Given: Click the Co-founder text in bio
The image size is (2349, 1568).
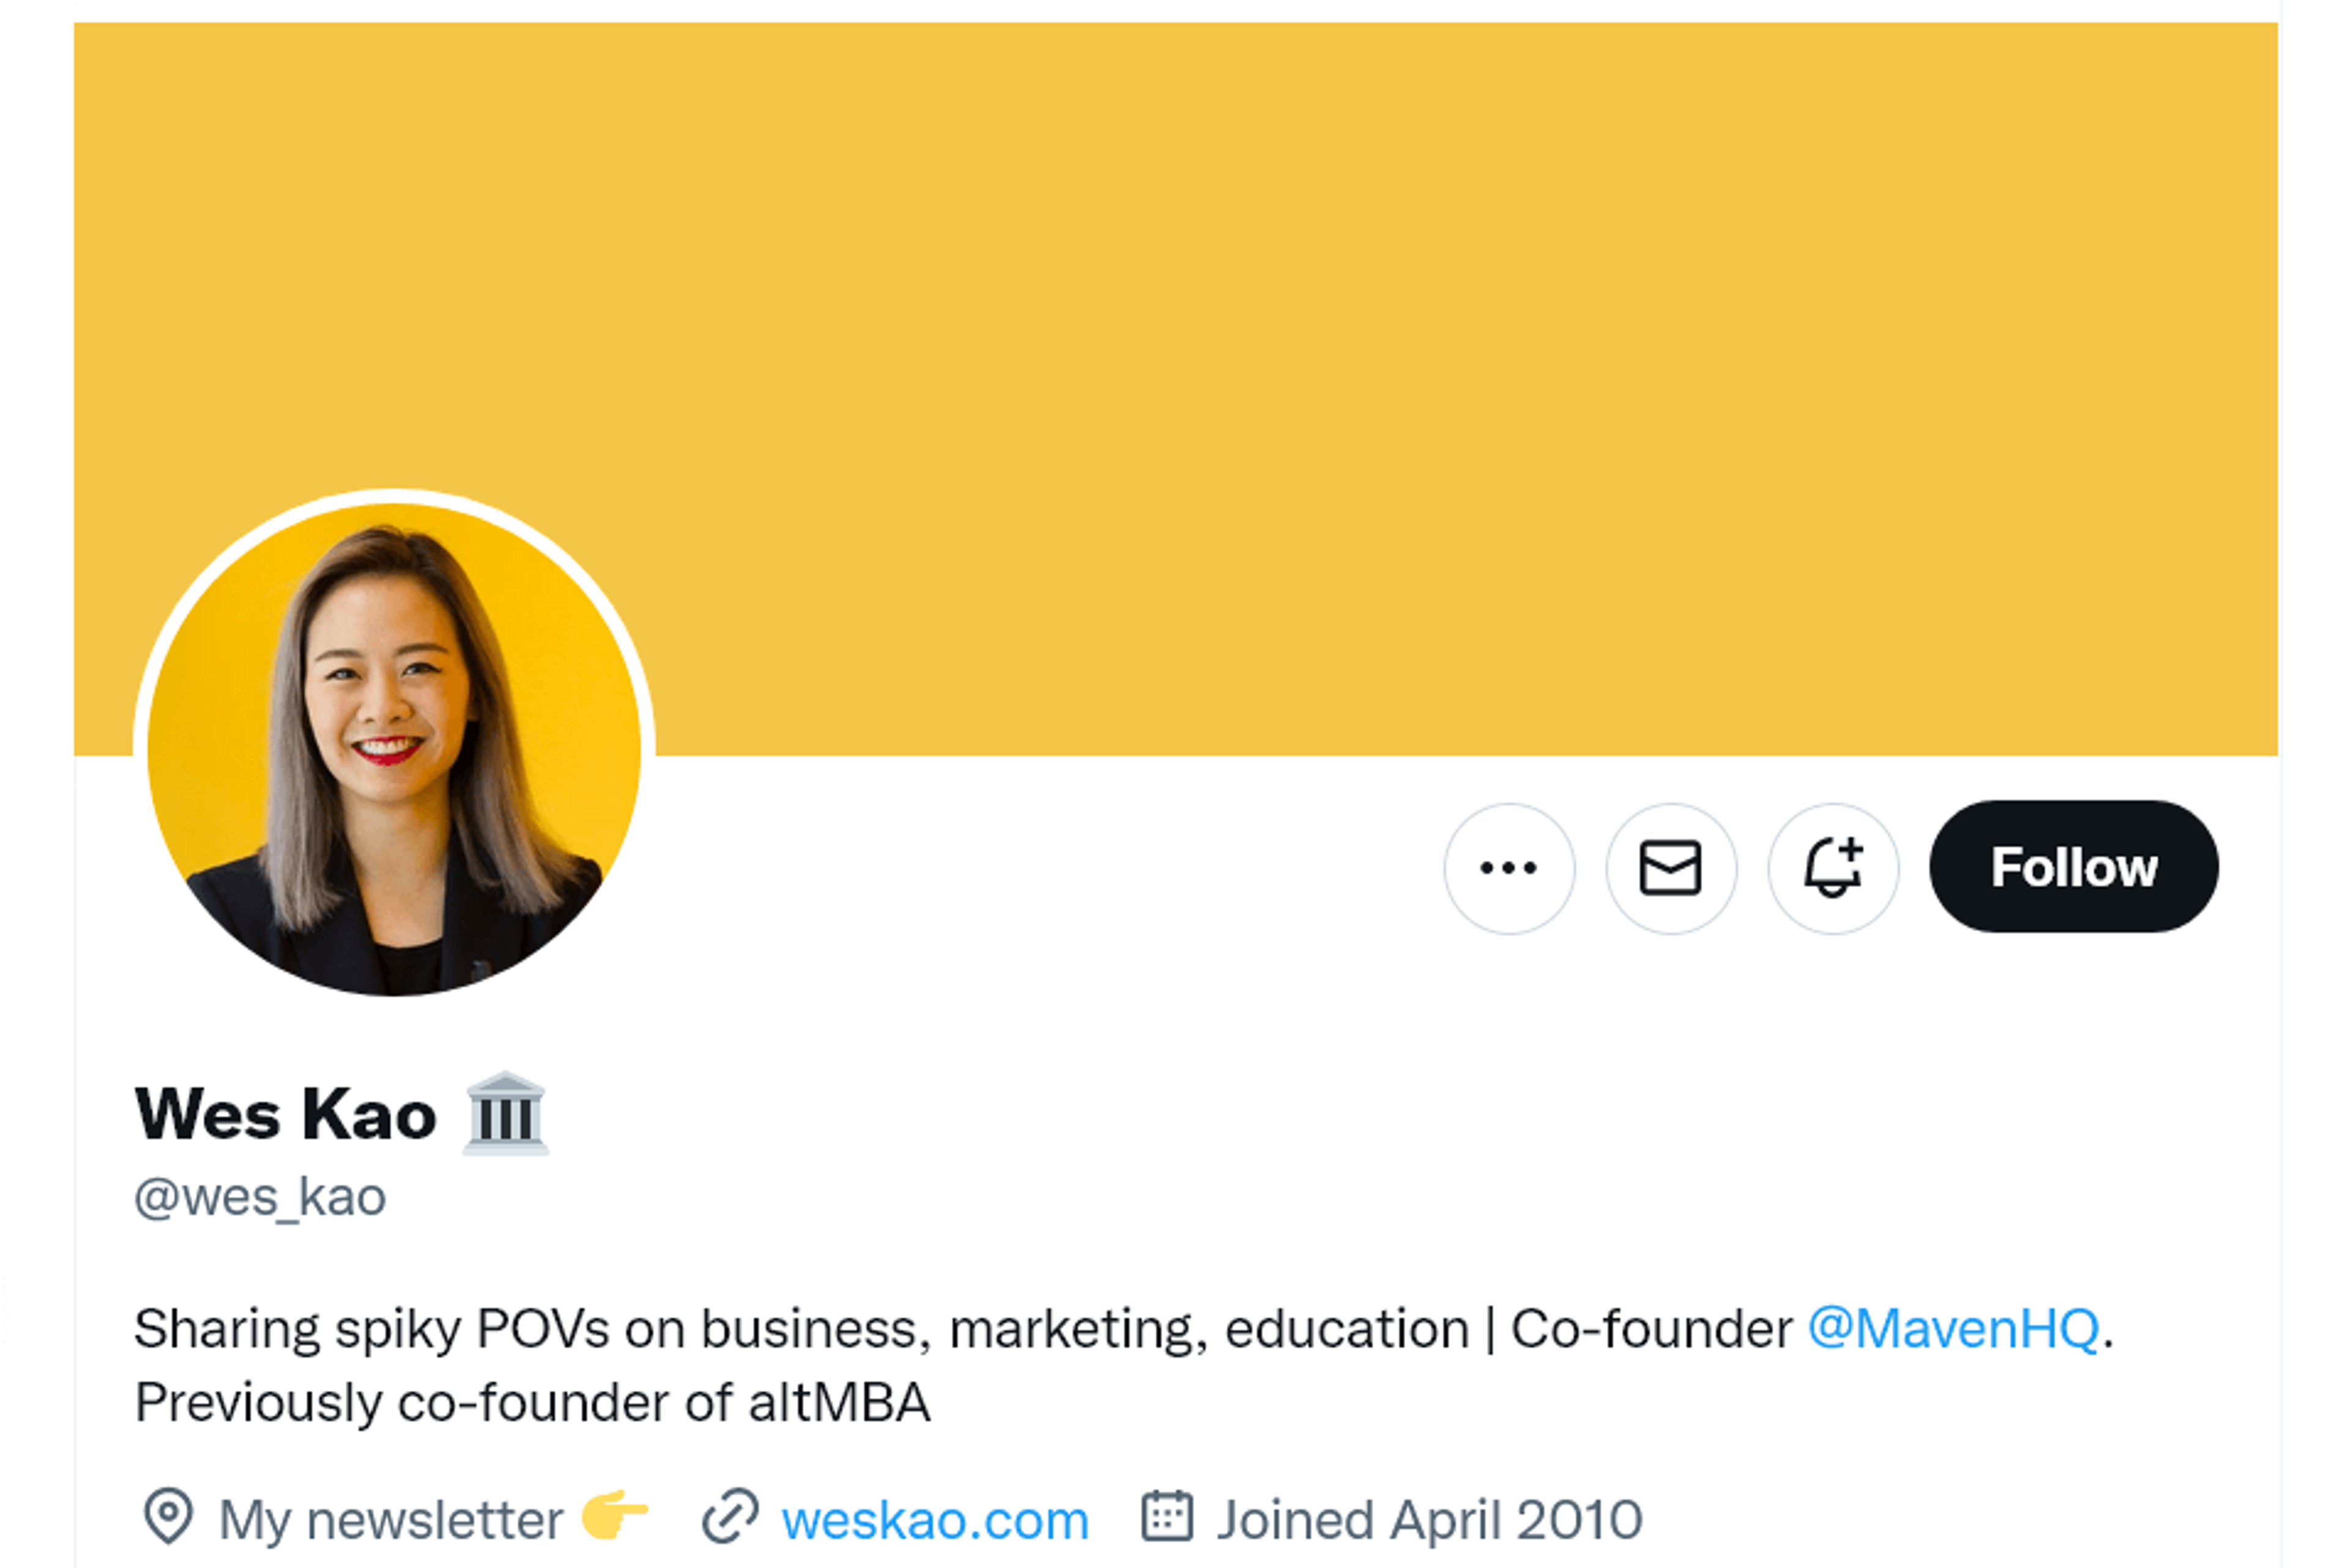Looking at the screenshot, I should click(1651, 1329).
